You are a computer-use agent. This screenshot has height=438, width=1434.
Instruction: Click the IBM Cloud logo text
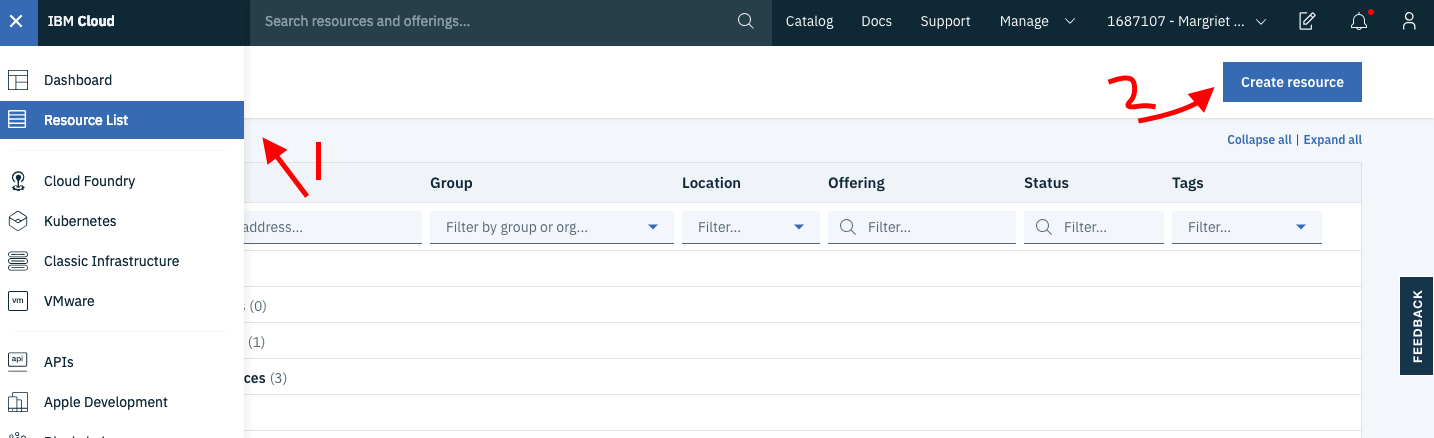[81, 21]
